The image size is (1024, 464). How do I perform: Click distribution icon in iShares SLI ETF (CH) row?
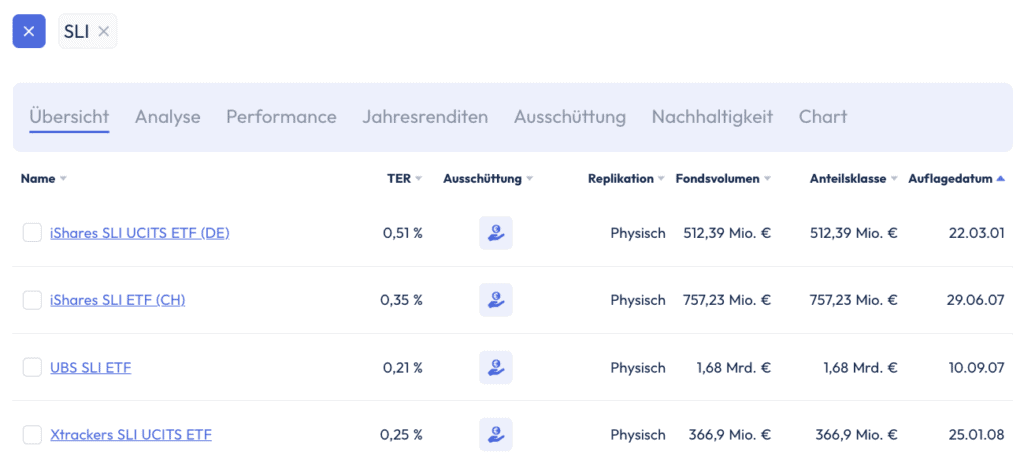coord(496,300)
